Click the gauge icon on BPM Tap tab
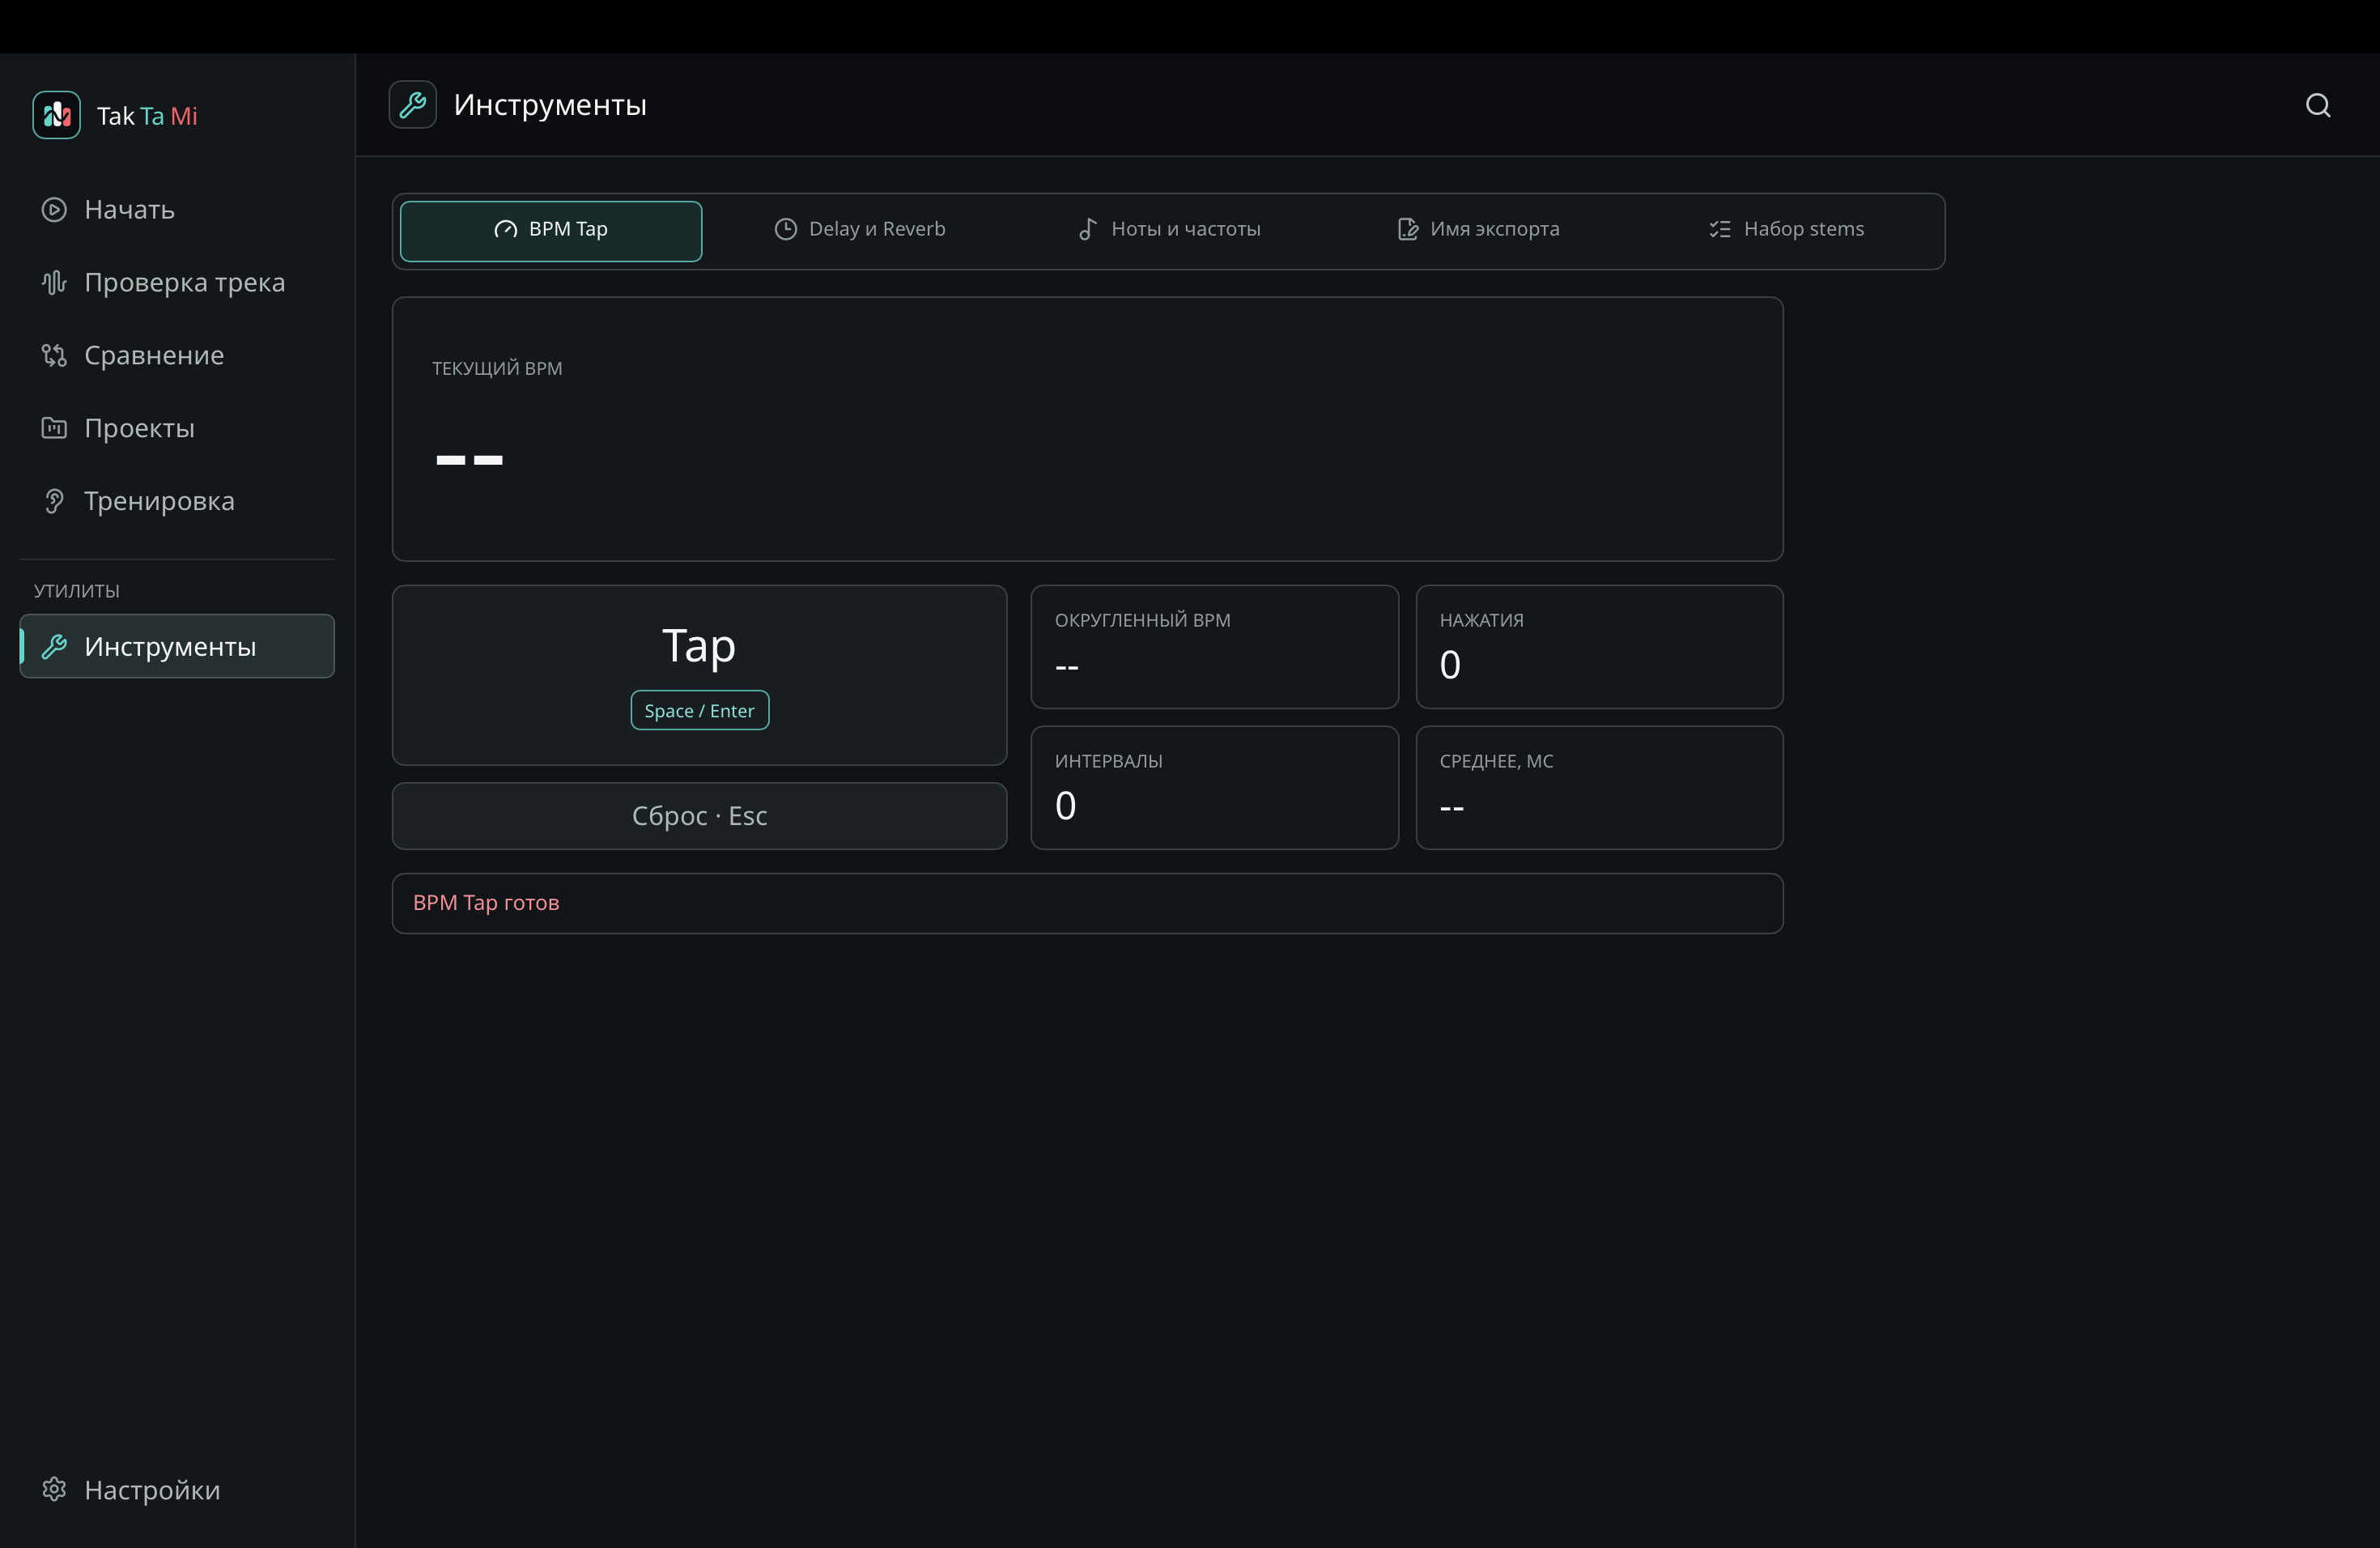The image size is (2380, 1548). pos(506,230)
